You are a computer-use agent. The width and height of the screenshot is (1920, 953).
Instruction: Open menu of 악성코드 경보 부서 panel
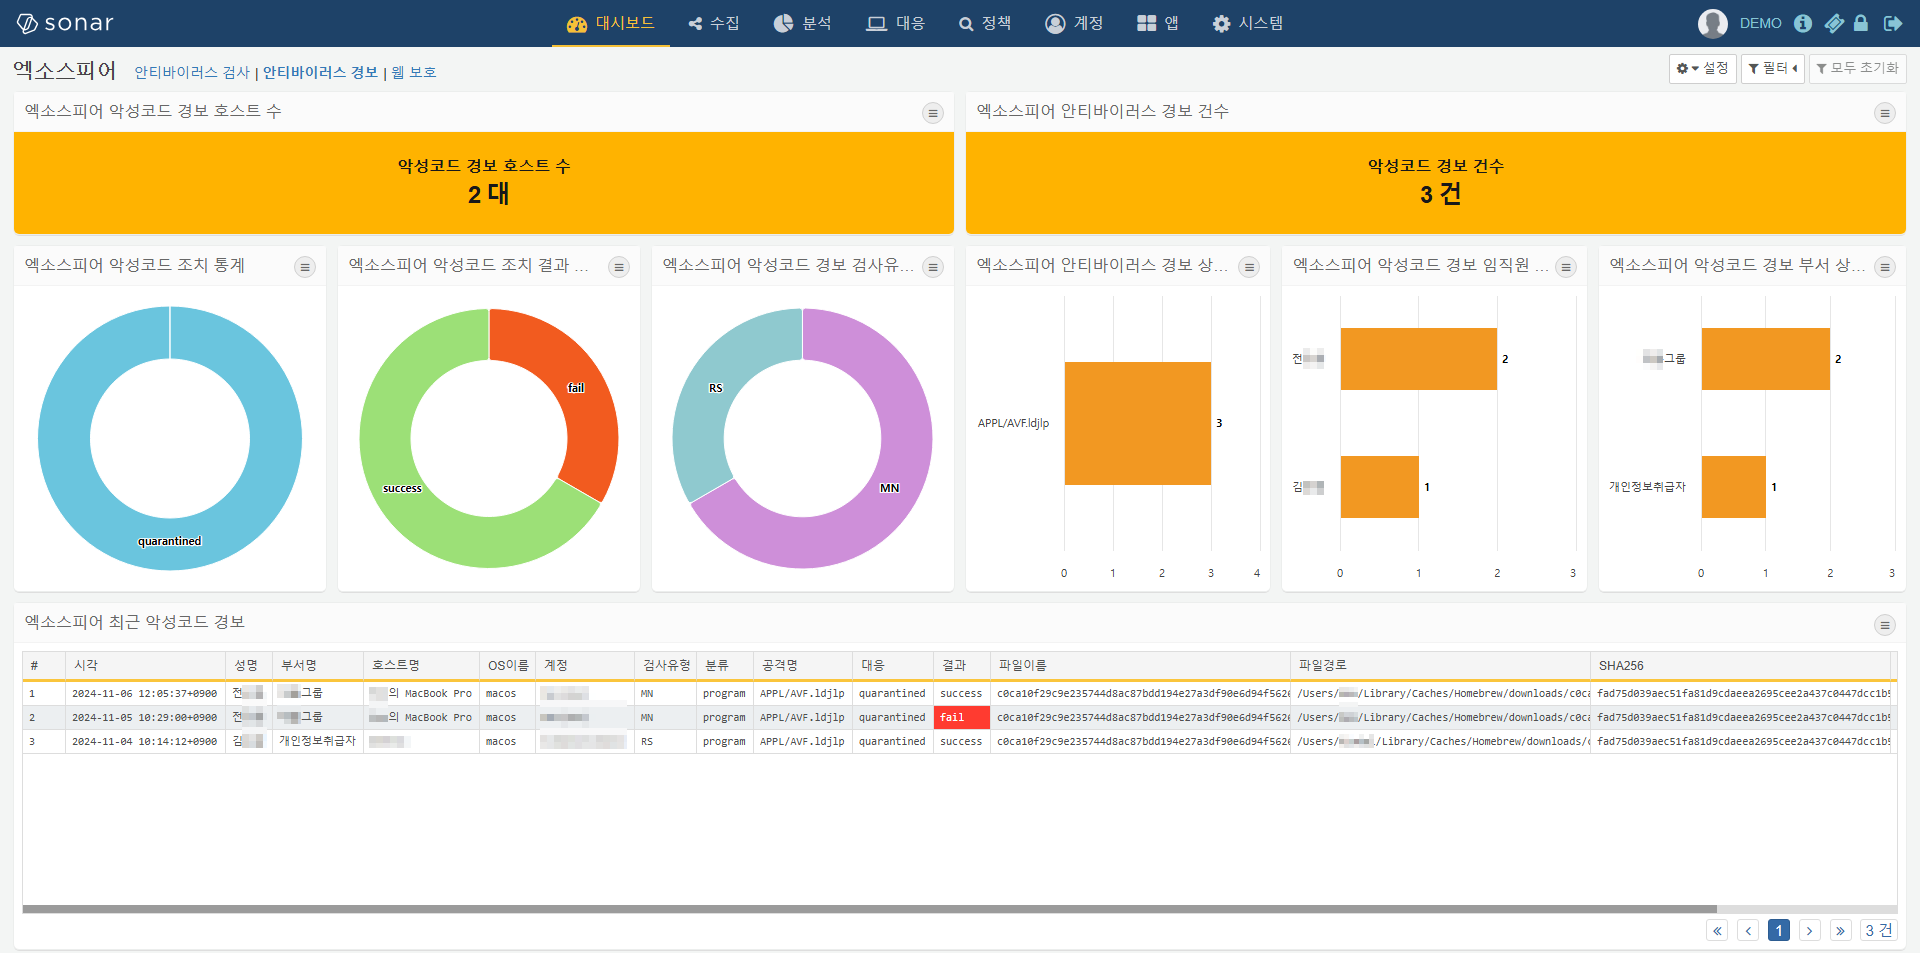click(1885, 267)
